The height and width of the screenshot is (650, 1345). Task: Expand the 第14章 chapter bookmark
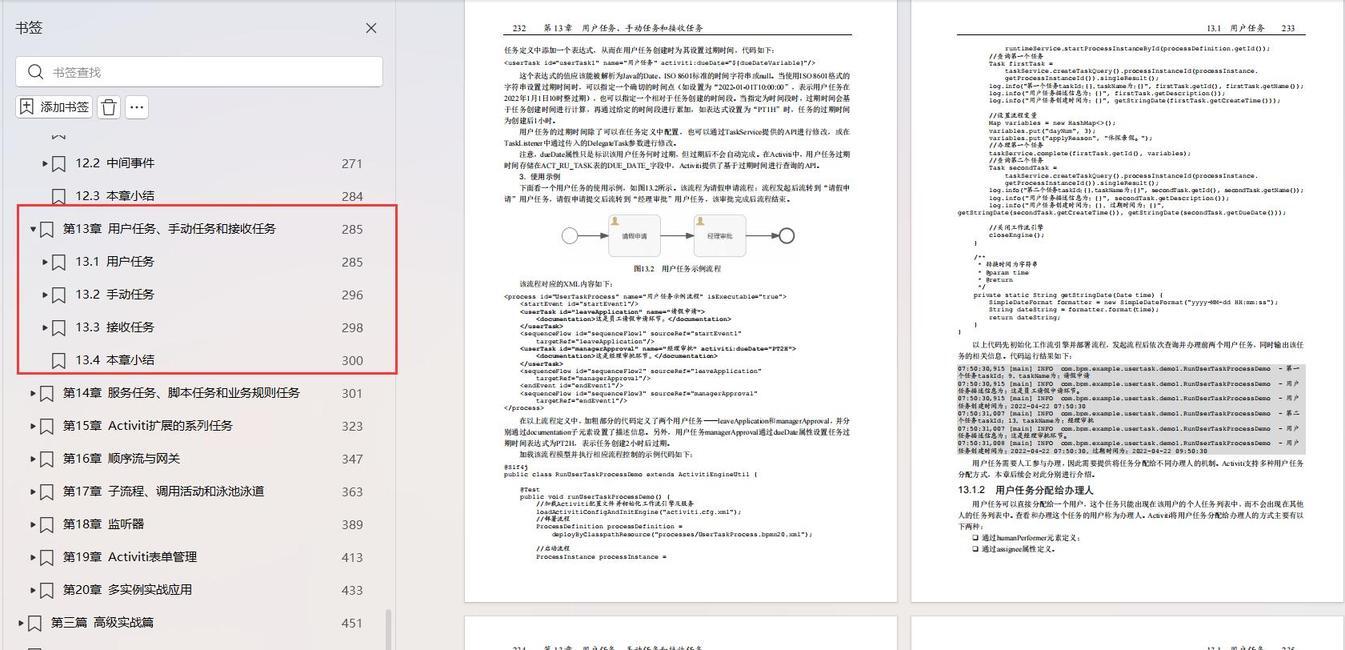33,393
